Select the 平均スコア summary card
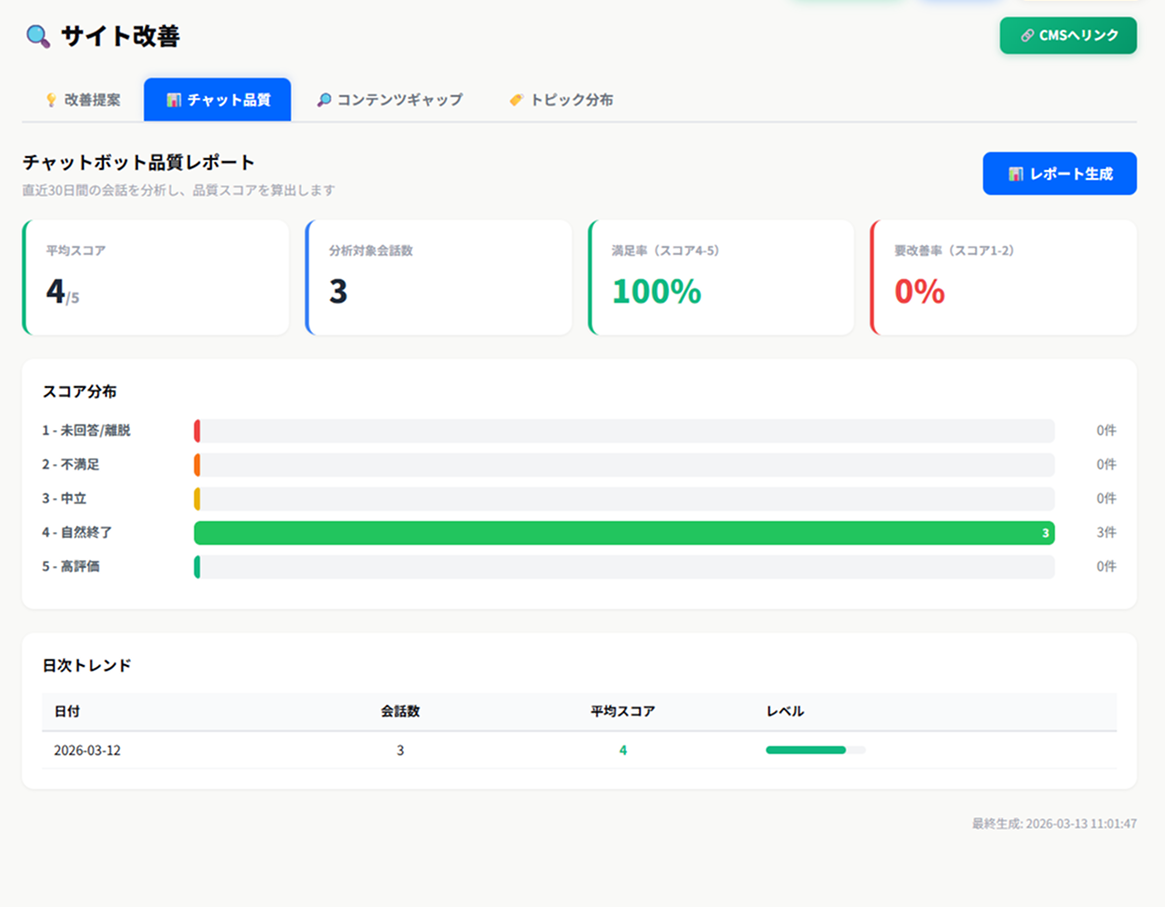The image size is (1165, 907). tap(156, 277)
